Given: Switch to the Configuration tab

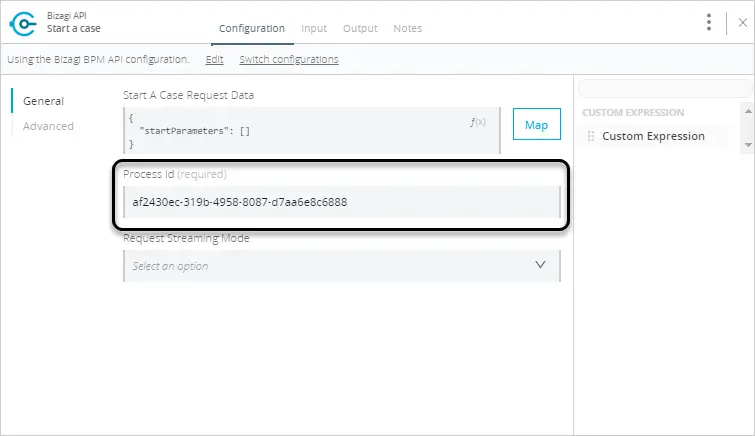Looking at the screenshot, I should point(252,28).
